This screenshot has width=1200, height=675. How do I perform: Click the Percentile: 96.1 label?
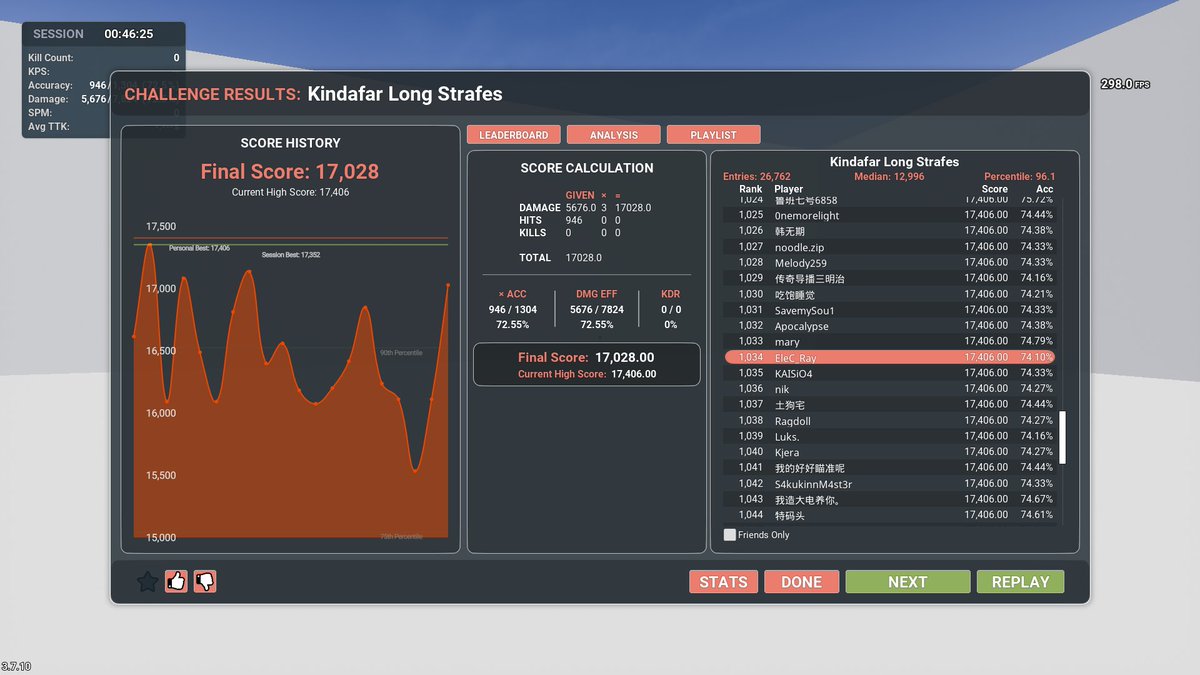coord(1019,177)
